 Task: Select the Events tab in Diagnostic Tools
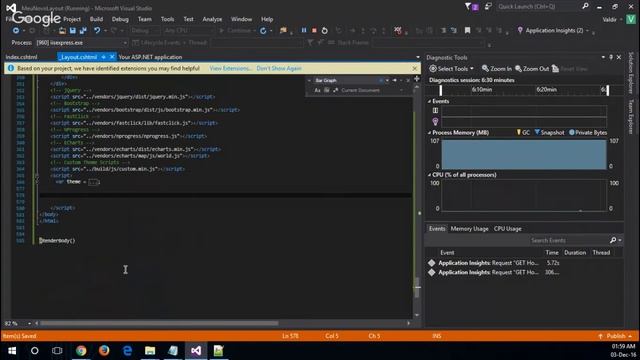(x=437, y=229)
